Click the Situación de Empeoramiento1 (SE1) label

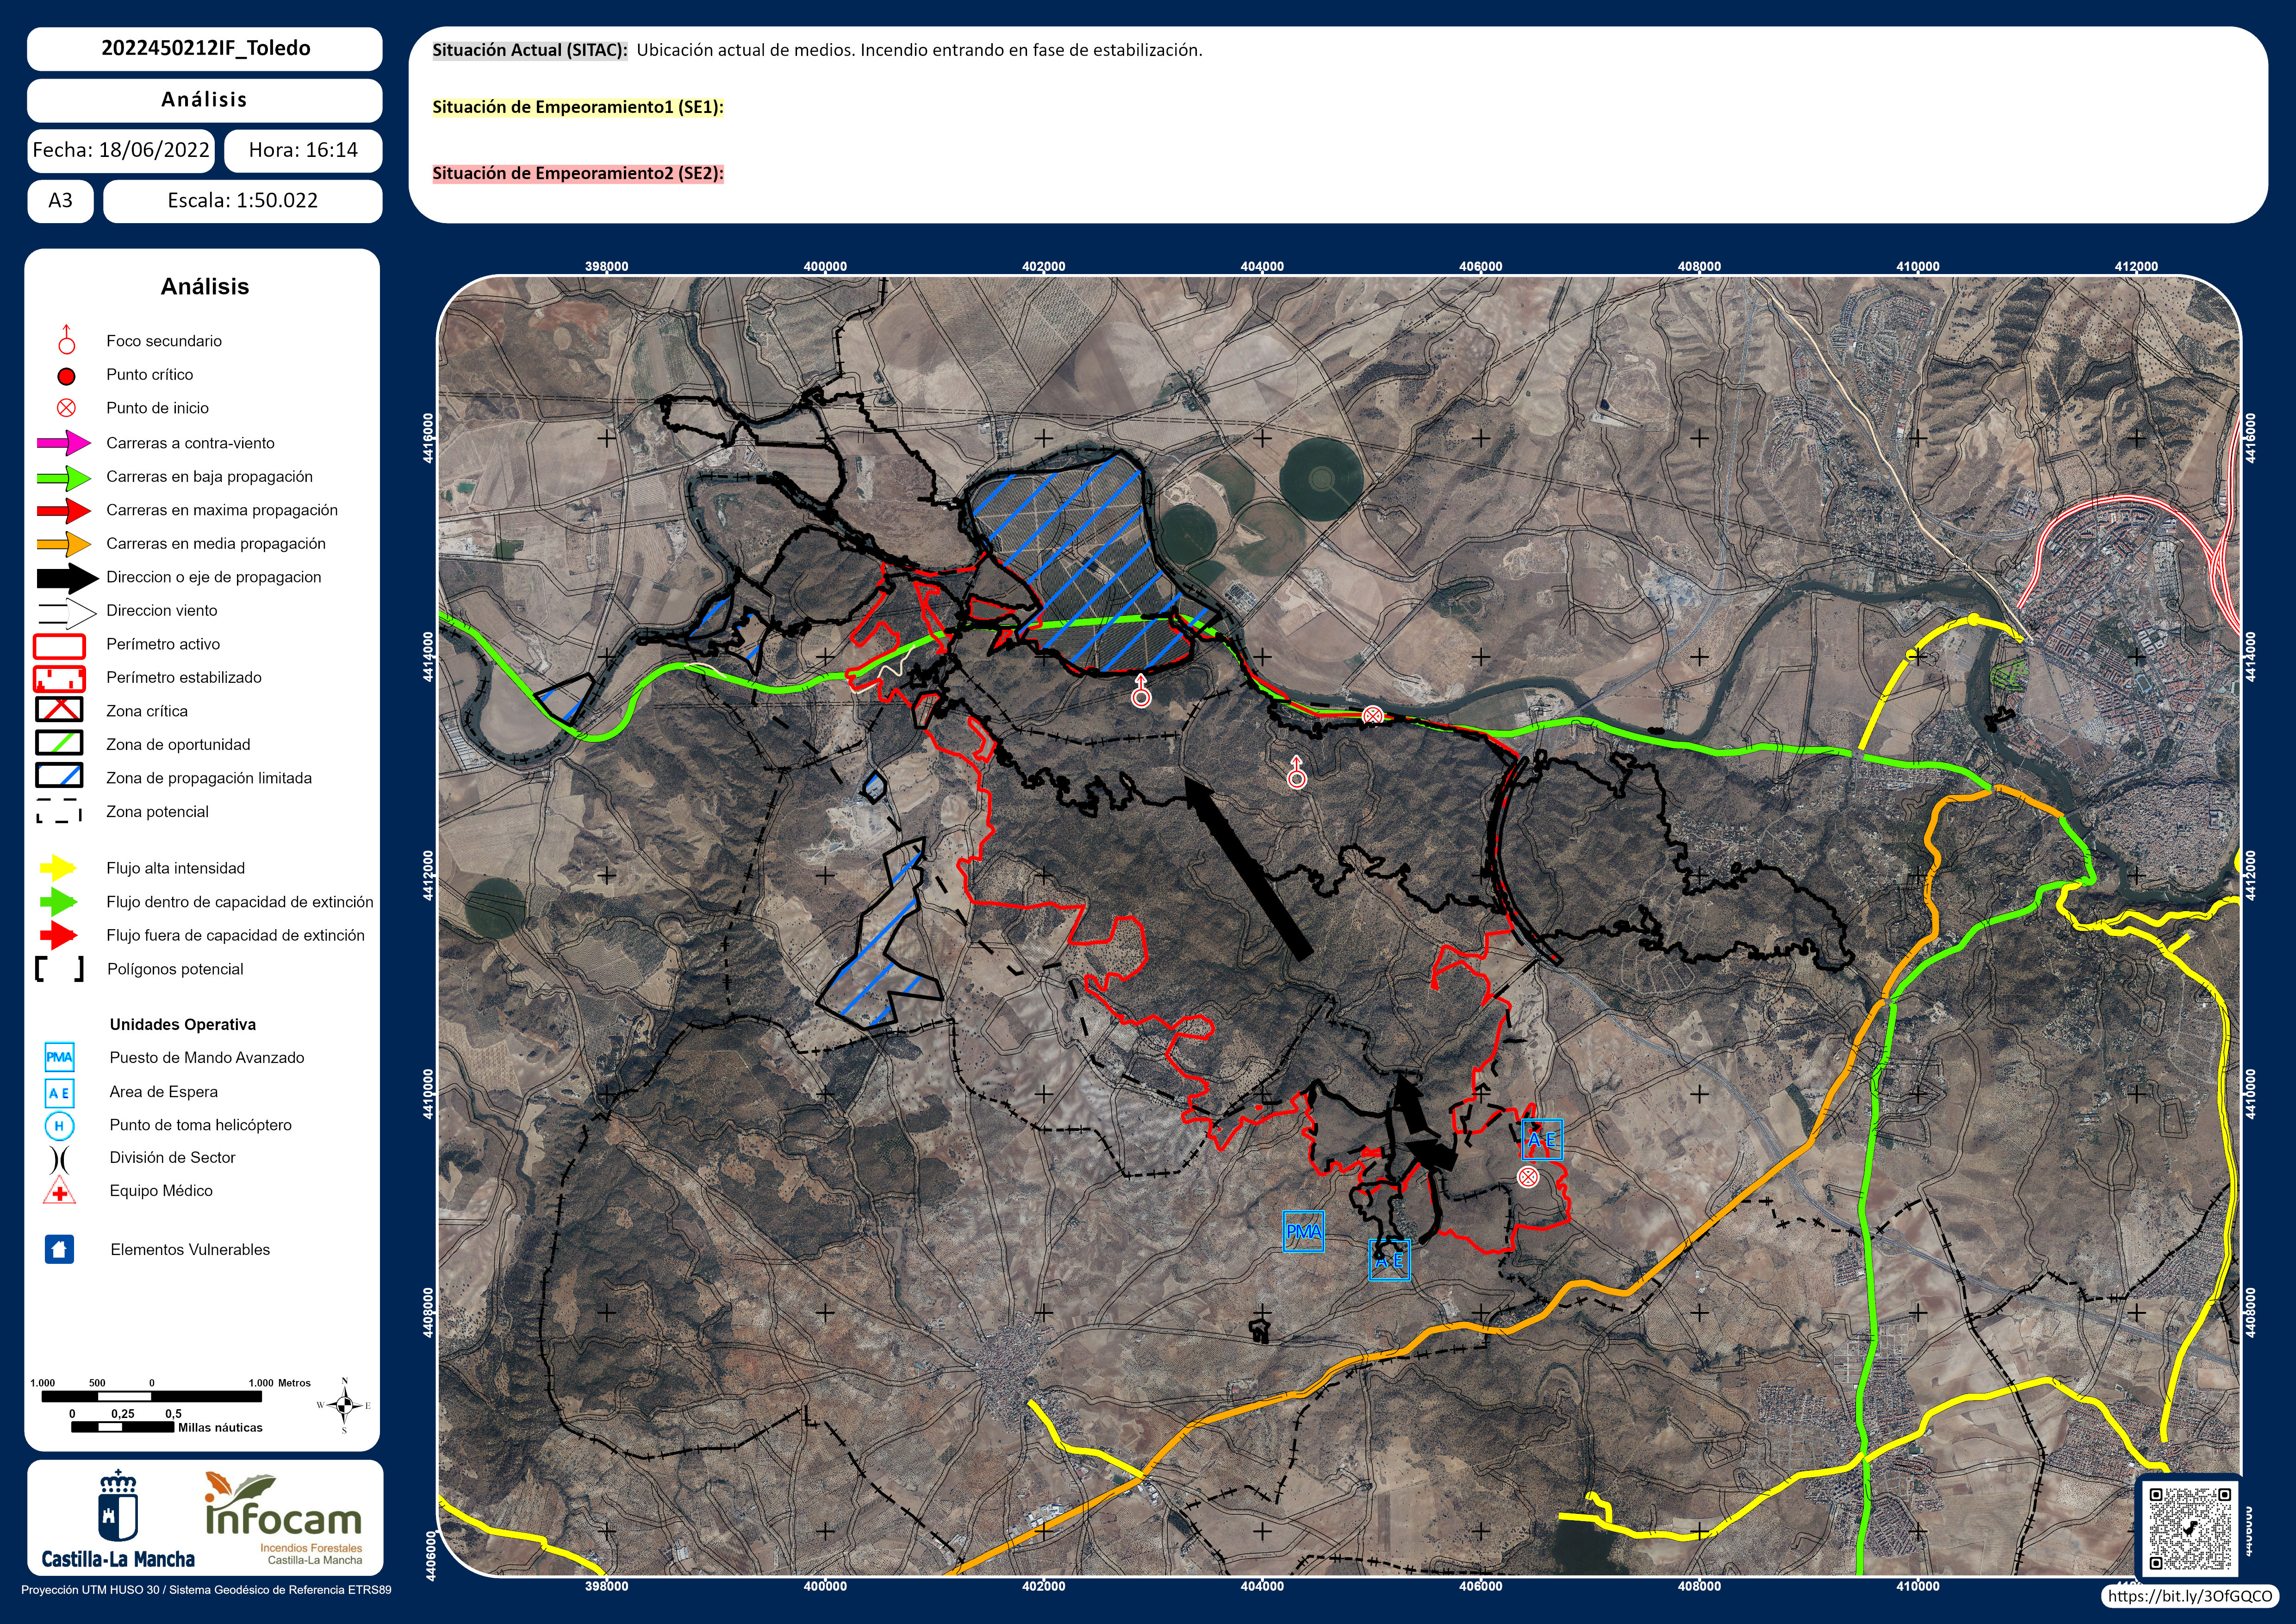tap(577, 107)
